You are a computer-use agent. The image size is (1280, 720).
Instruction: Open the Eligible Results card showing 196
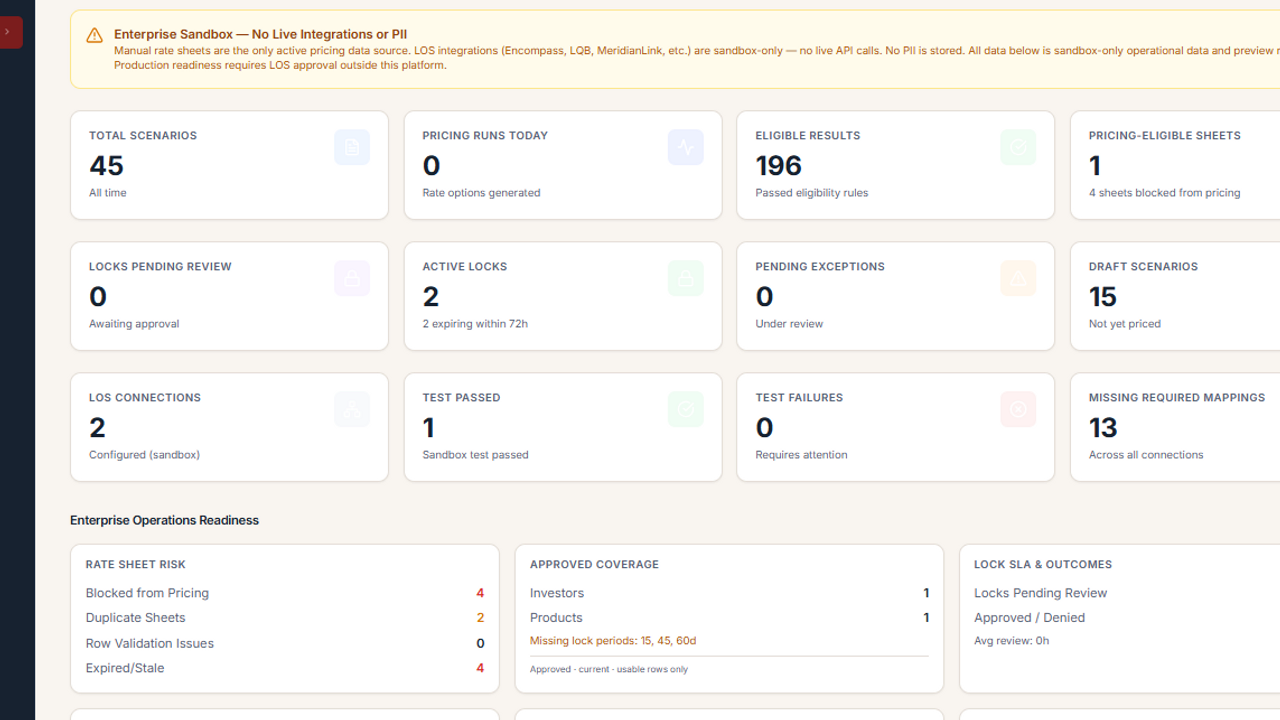click(x=896, y=165)
